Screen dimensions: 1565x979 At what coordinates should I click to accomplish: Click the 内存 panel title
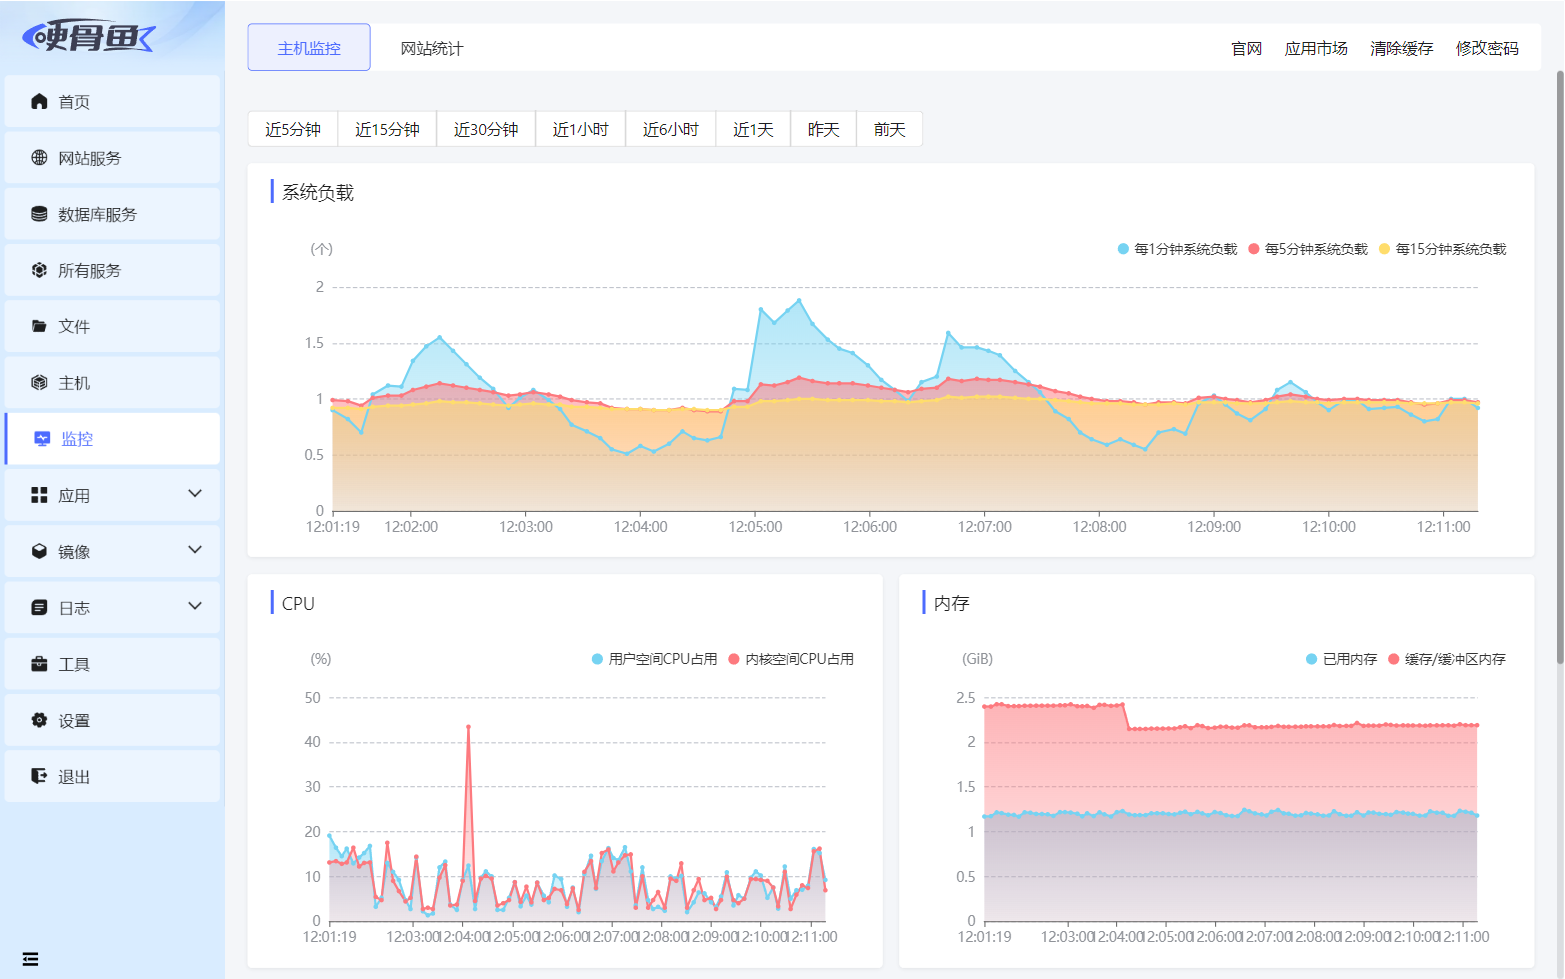pyautogui.click(x=952, y=603)
